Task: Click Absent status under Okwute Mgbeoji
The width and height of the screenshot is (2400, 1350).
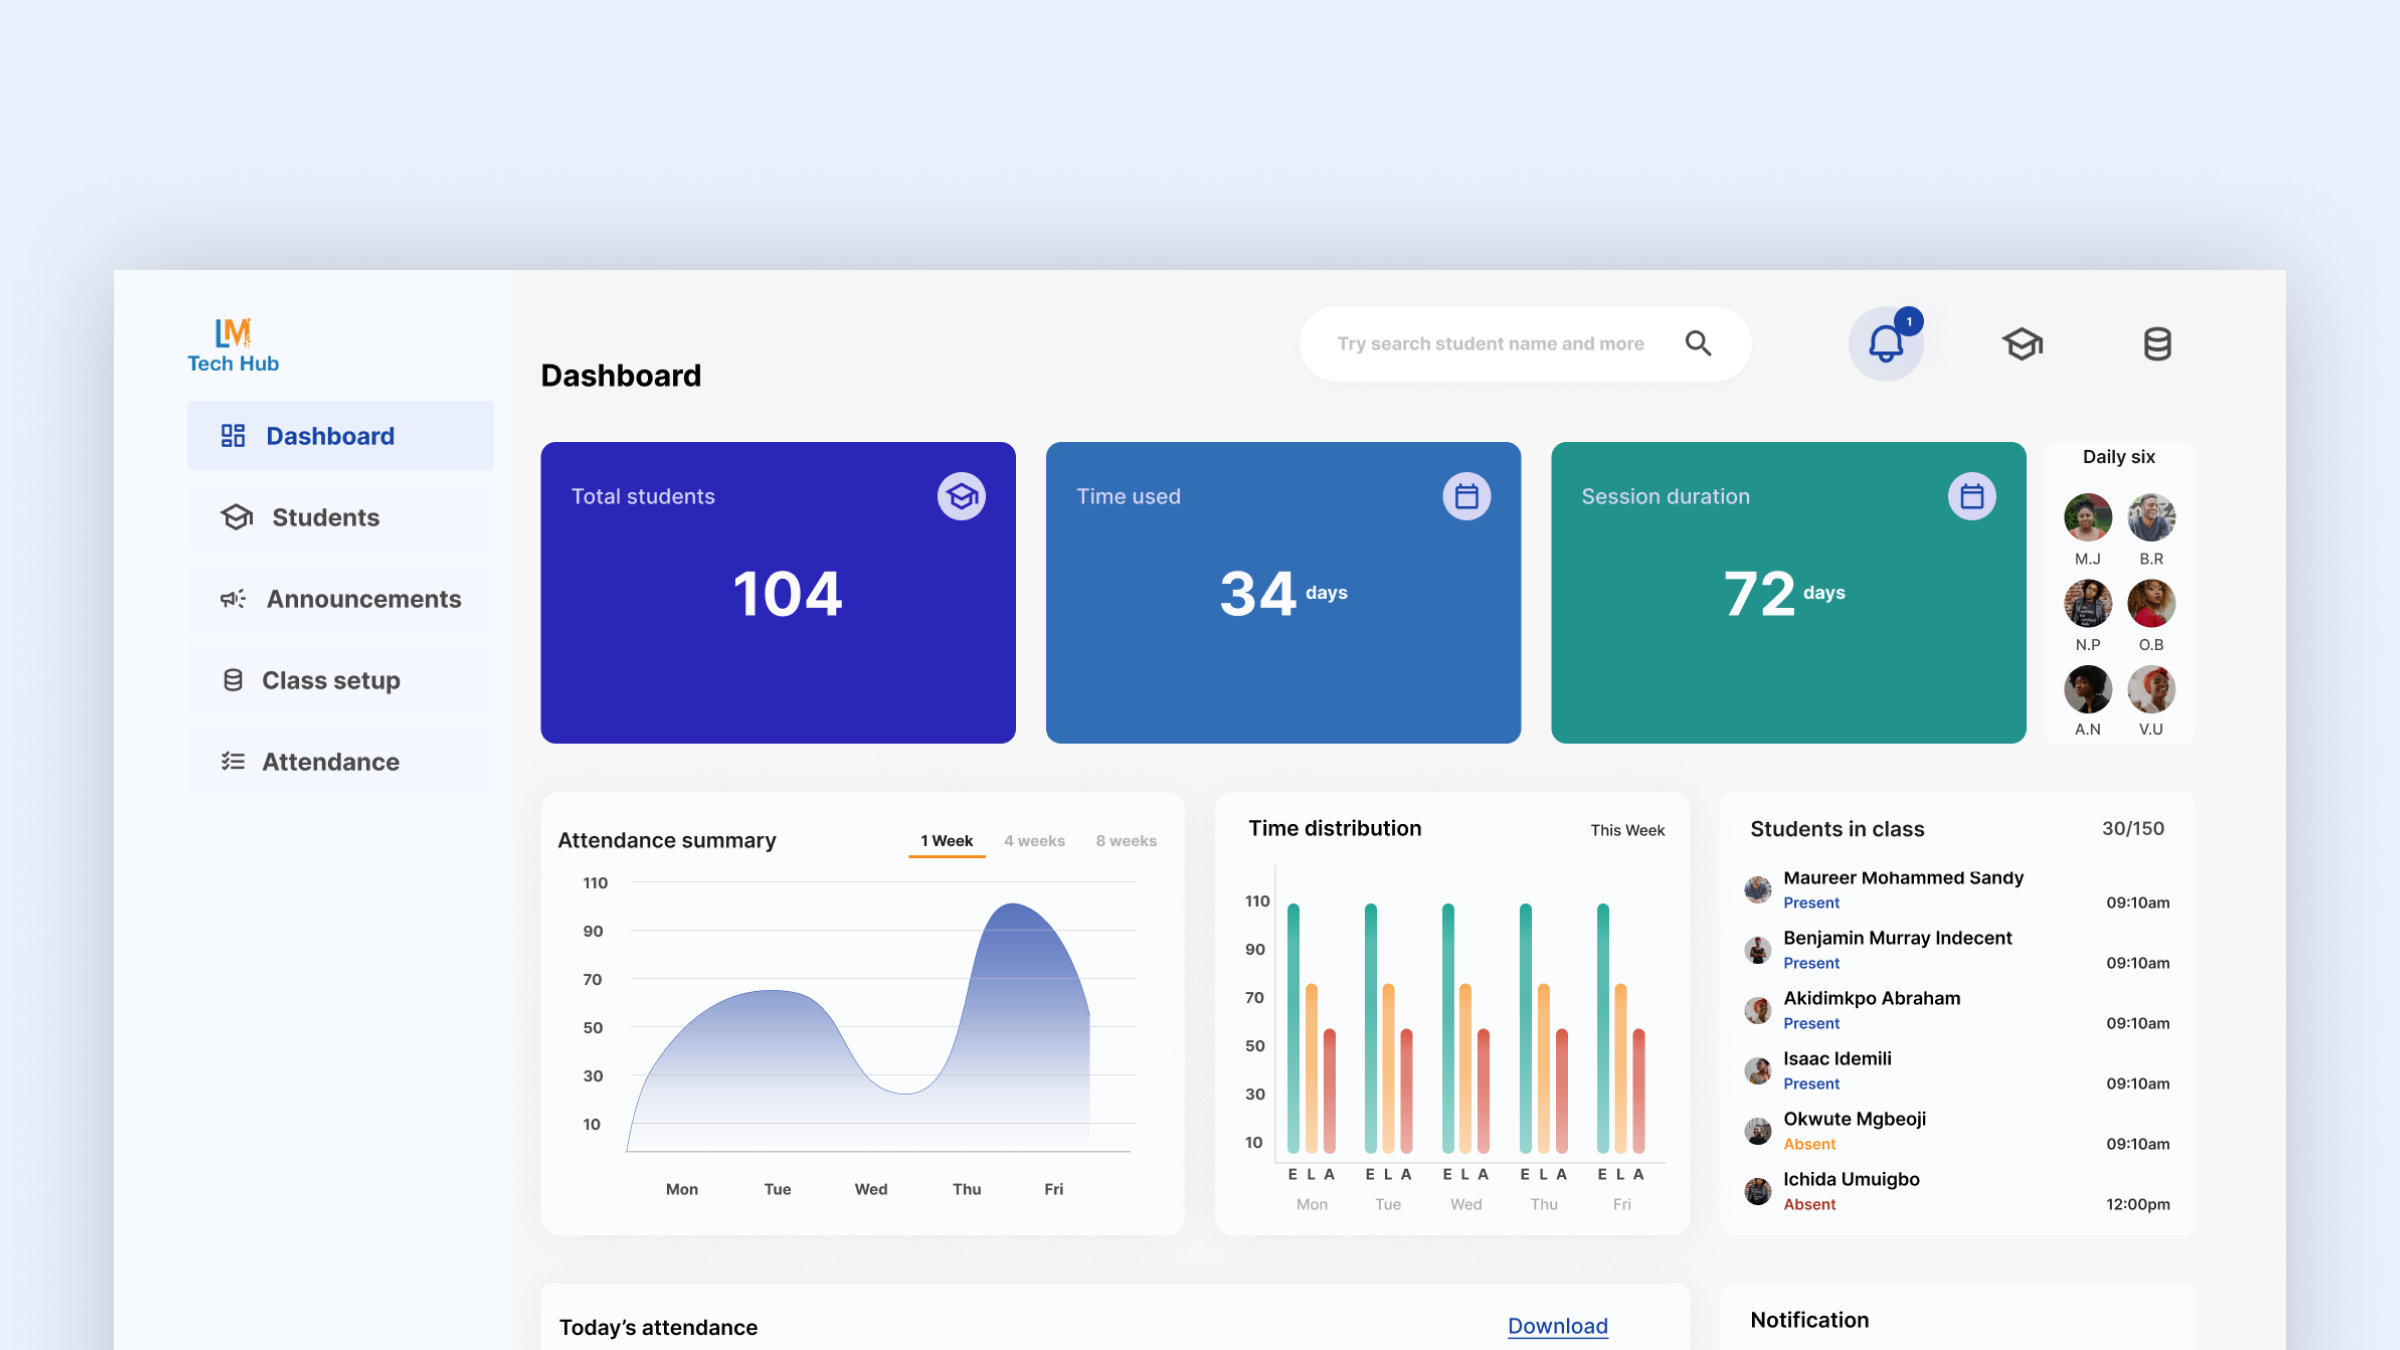Action: click(1809, 1144)
